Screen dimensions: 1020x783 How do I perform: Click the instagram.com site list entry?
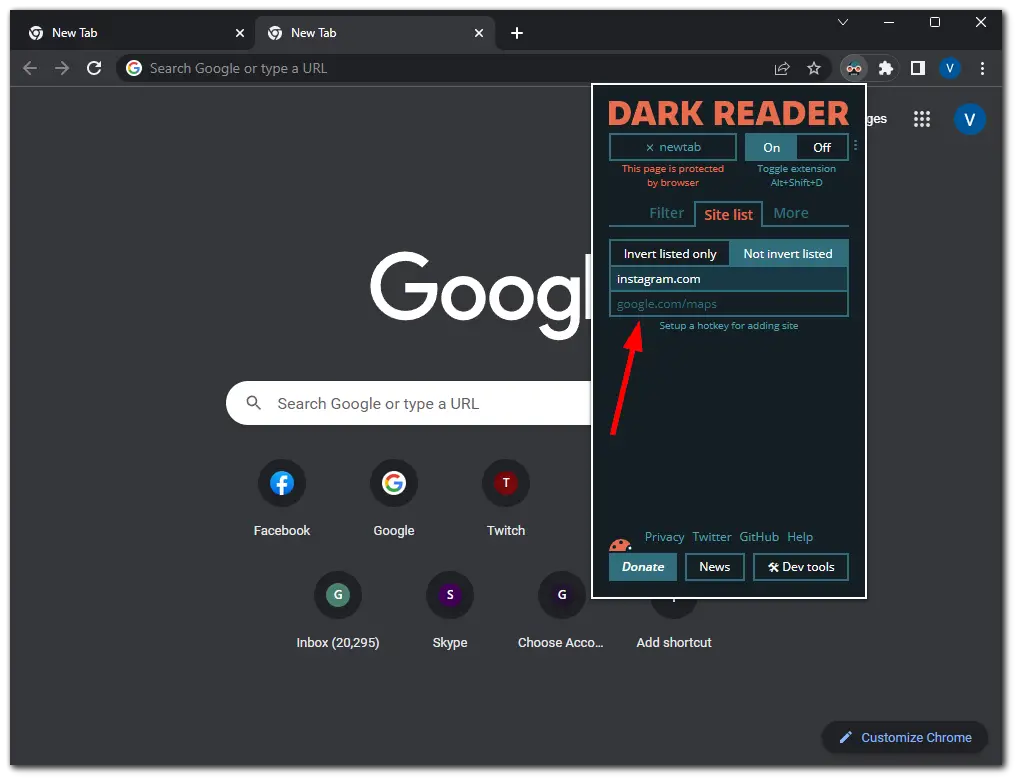click(729, 279)
